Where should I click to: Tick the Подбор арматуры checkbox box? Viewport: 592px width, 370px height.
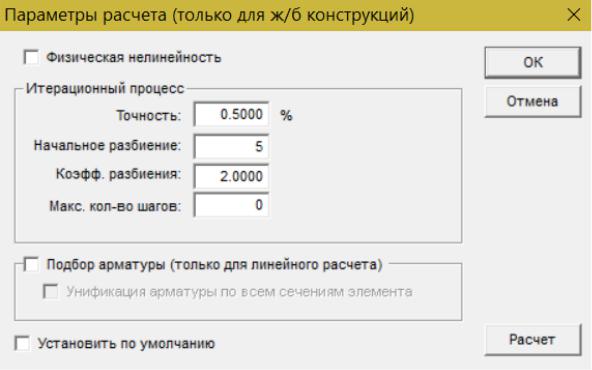pyautogui.click(x=31, y=264)
